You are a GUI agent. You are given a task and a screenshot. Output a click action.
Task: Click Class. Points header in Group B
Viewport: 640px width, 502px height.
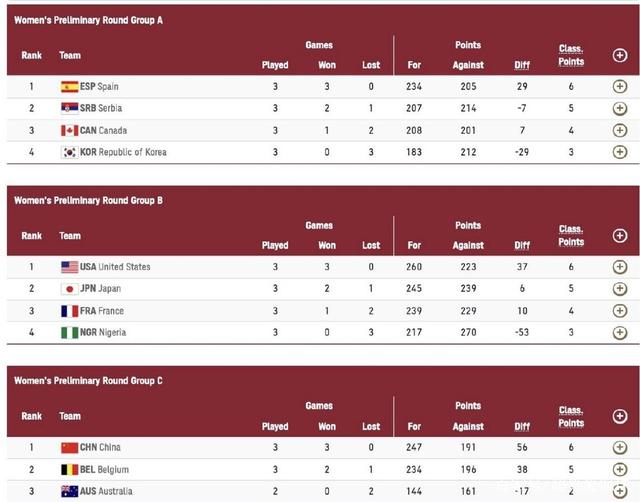pyautogui.click(x=571, y=236)
